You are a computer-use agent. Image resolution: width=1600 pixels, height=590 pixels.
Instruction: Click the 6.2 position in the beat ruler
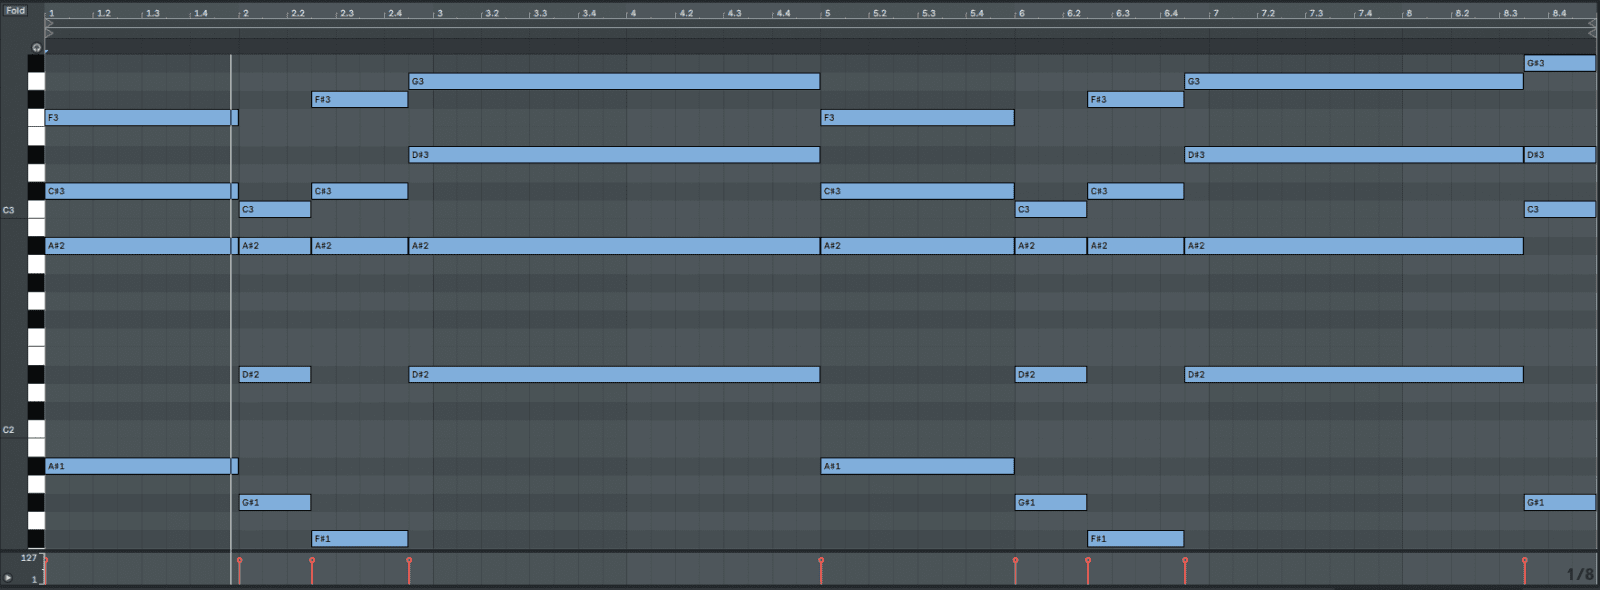(x=1073, y=13)
